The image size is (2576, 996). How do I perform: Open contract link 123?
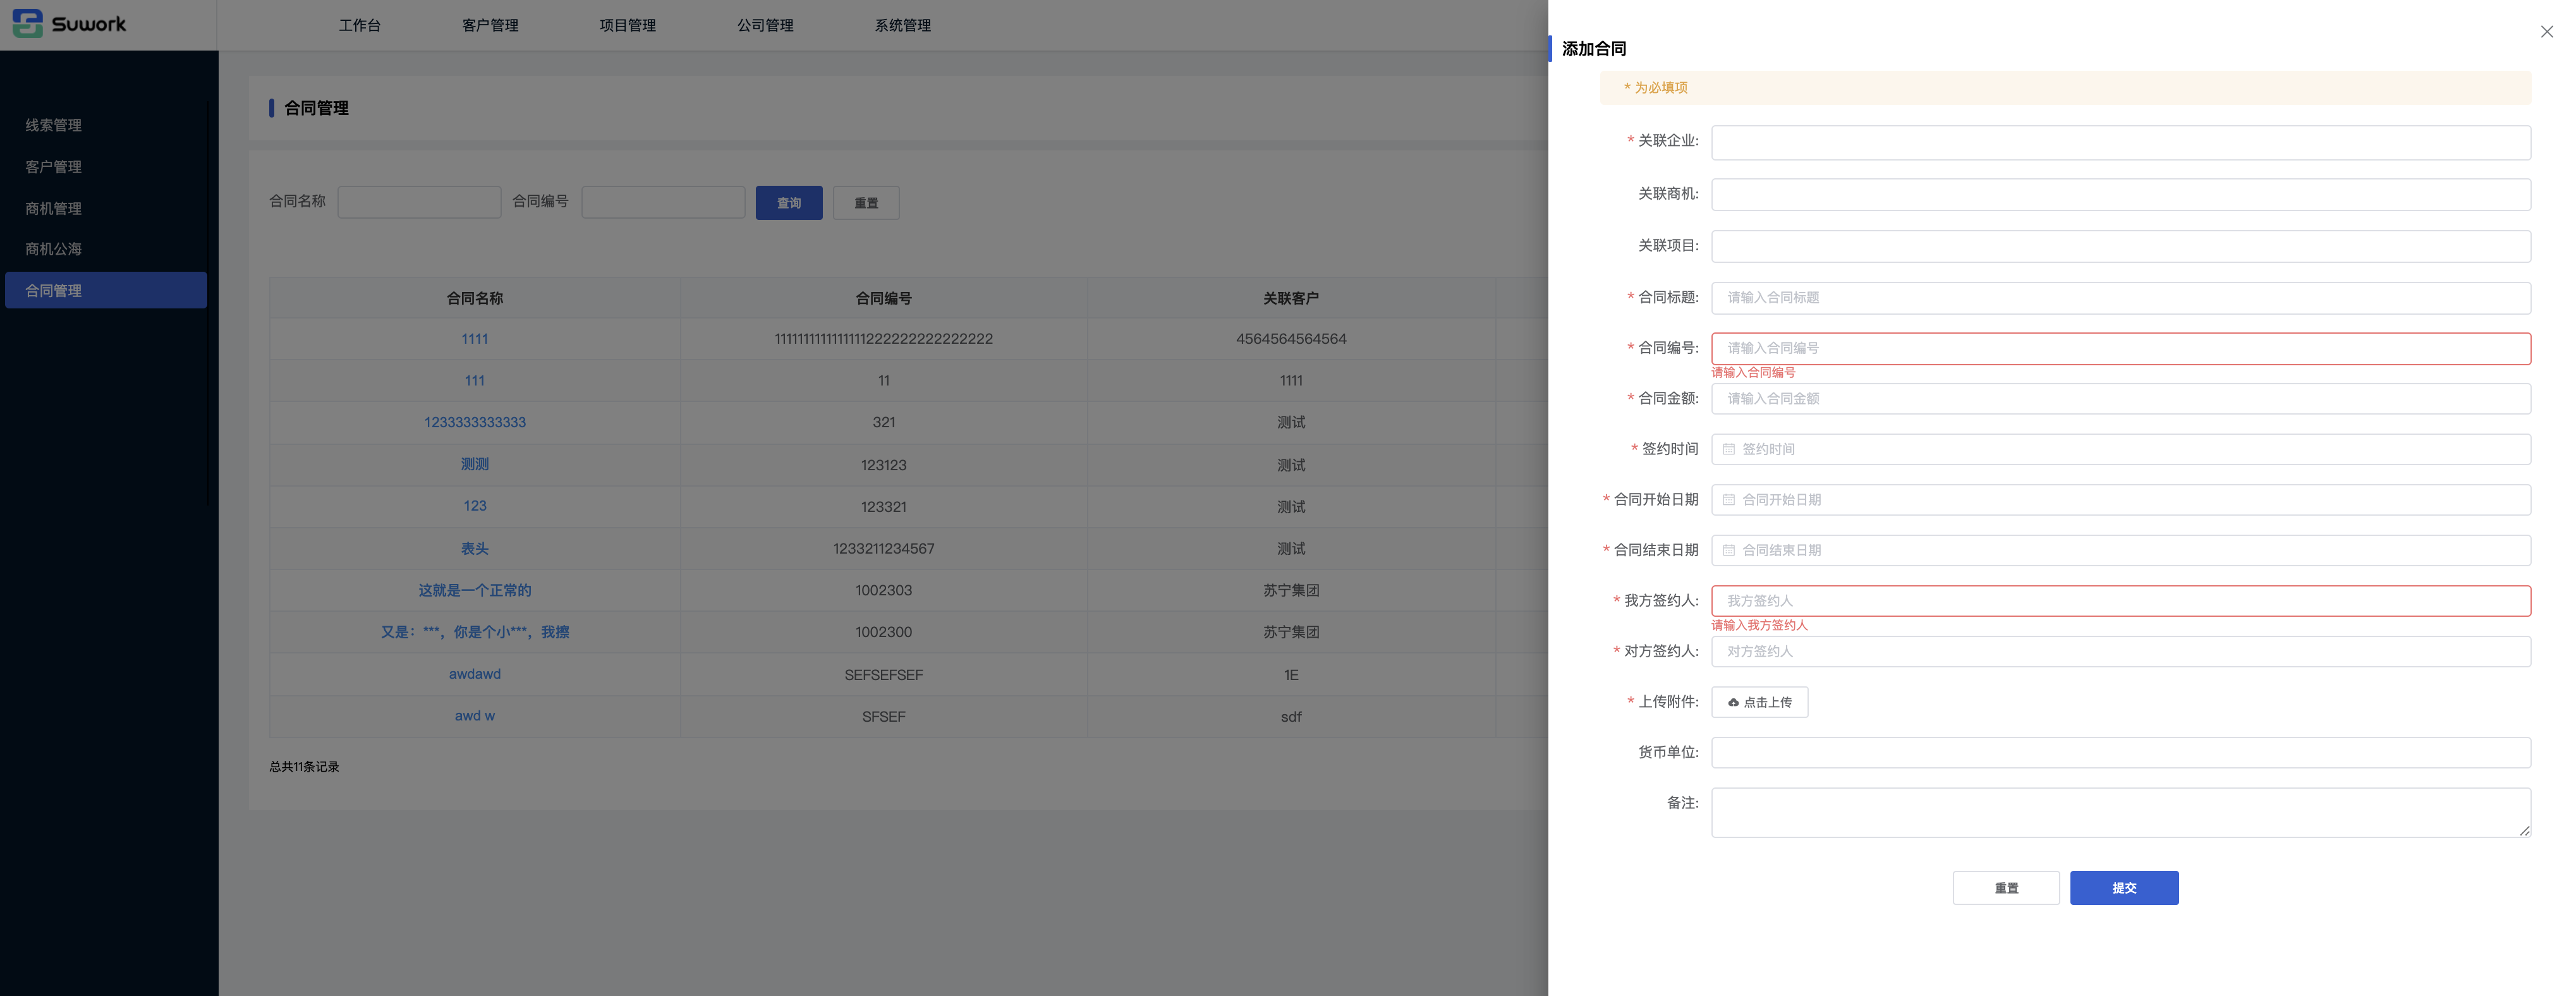tap(475, 506)
